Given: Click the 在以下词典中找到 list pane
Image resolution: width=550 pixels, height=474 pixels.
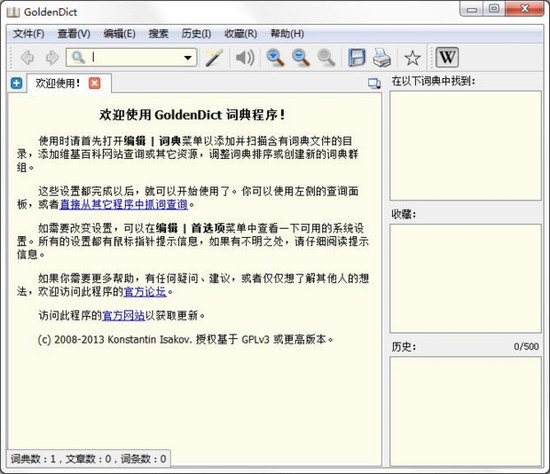Looking at the screenshot, I should (465, 146).
